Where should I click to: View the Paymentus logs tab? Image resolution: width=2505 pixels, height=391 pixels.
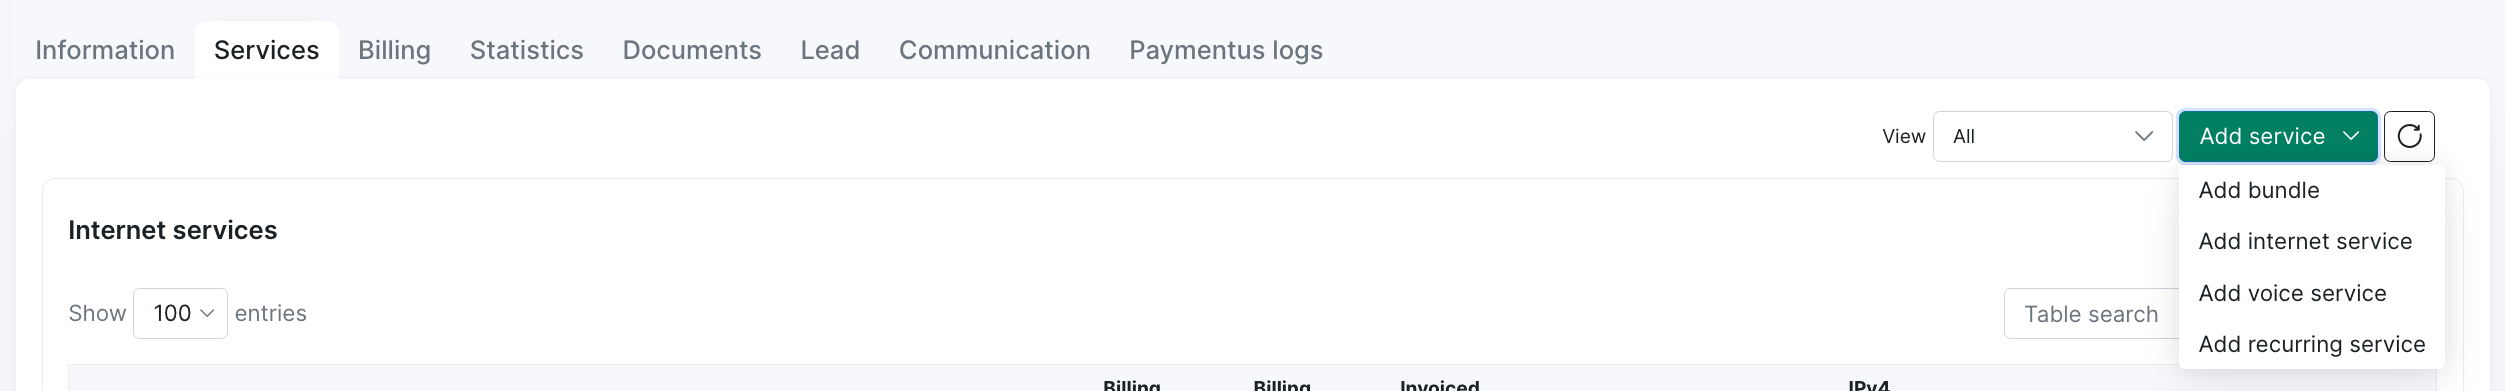click(x=1225, y=50)
